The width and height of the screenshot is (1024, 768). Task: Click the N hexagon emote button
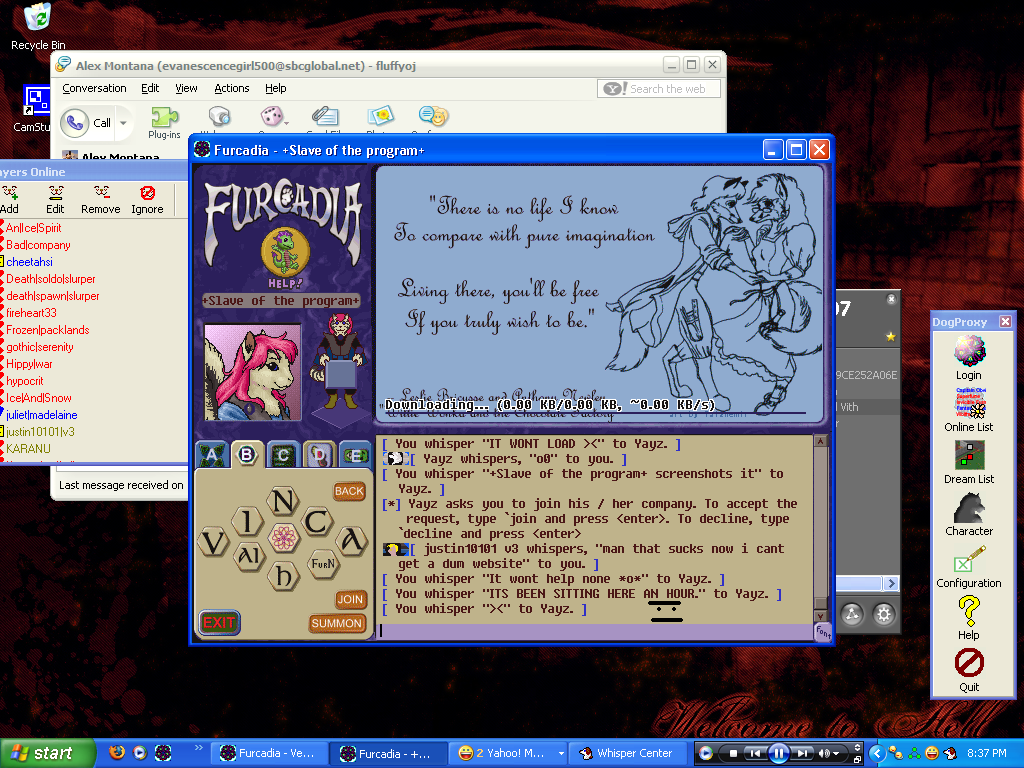pos(283,502)
